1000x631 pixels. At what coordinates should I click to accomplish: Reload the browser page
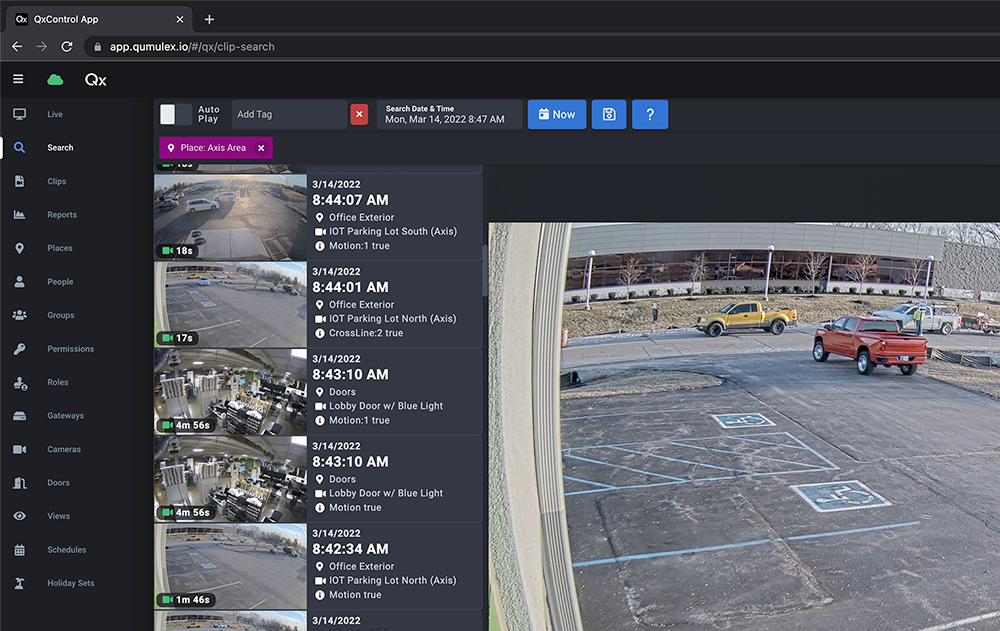[x=66, y=47]
